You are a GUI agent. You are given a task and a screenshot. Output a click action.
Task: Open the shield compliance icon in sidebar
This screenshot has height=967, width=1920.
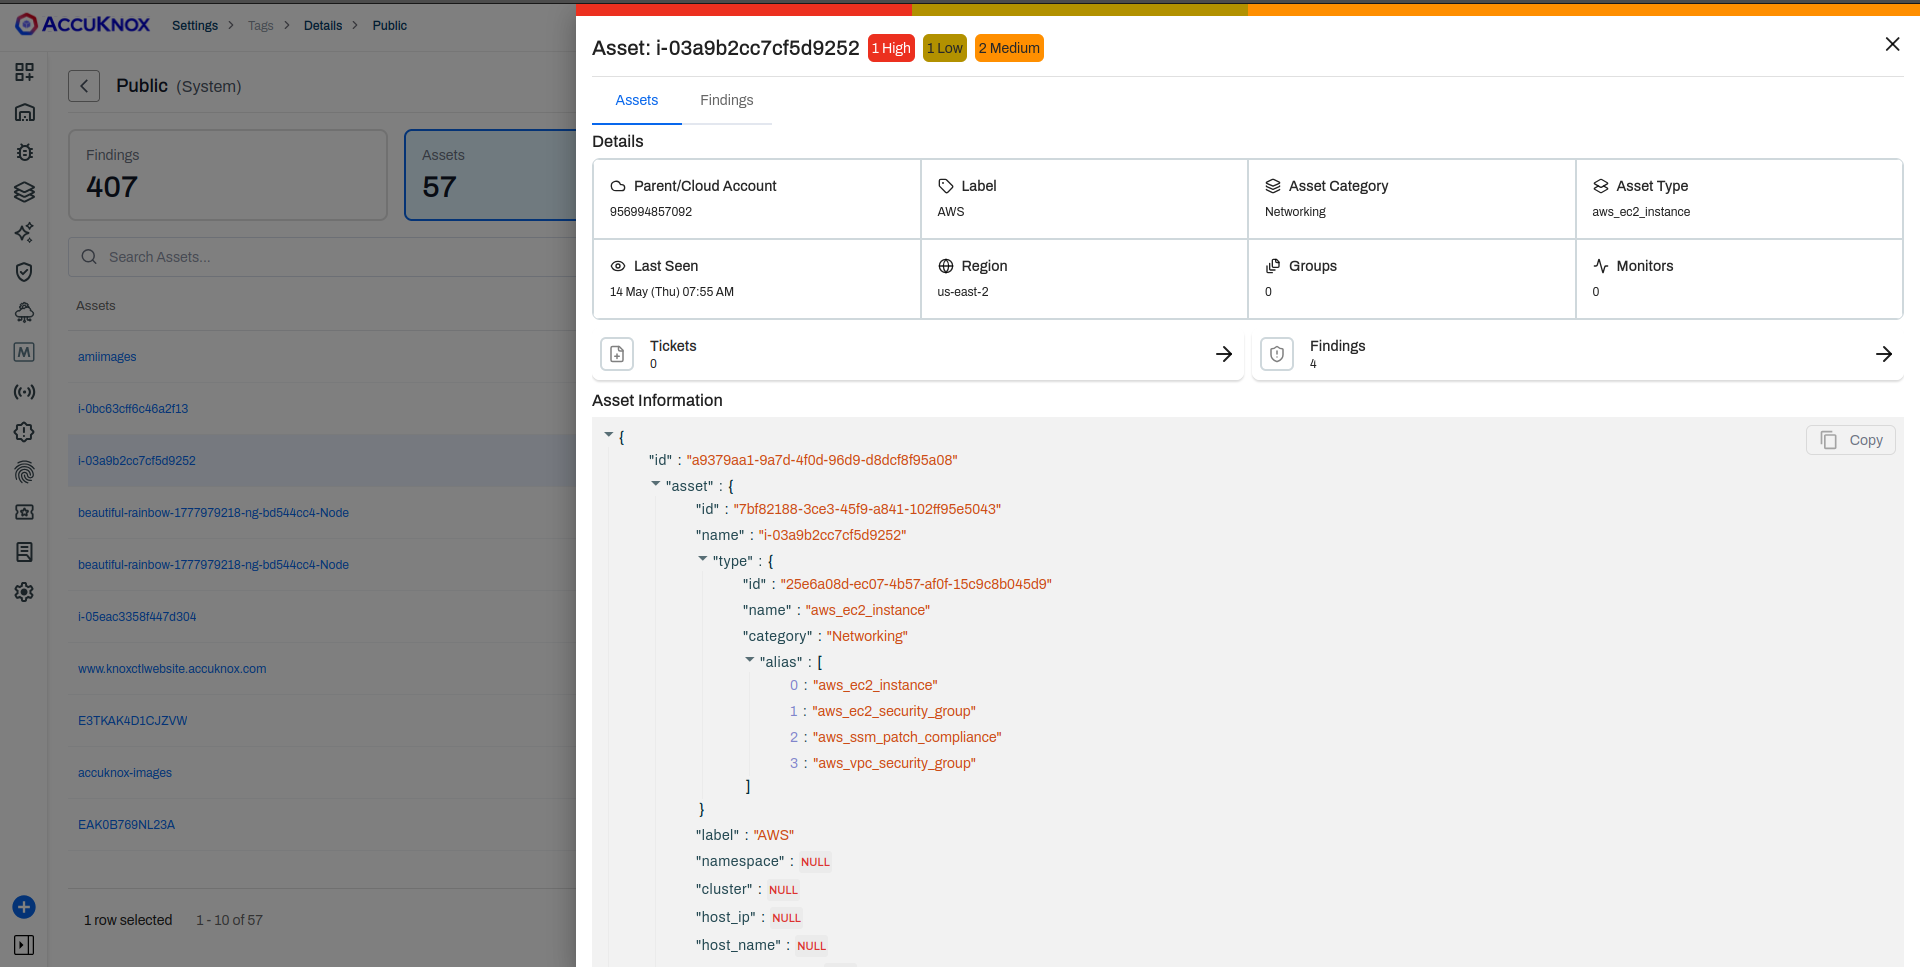pyautogui.click(x=25, y=272)
